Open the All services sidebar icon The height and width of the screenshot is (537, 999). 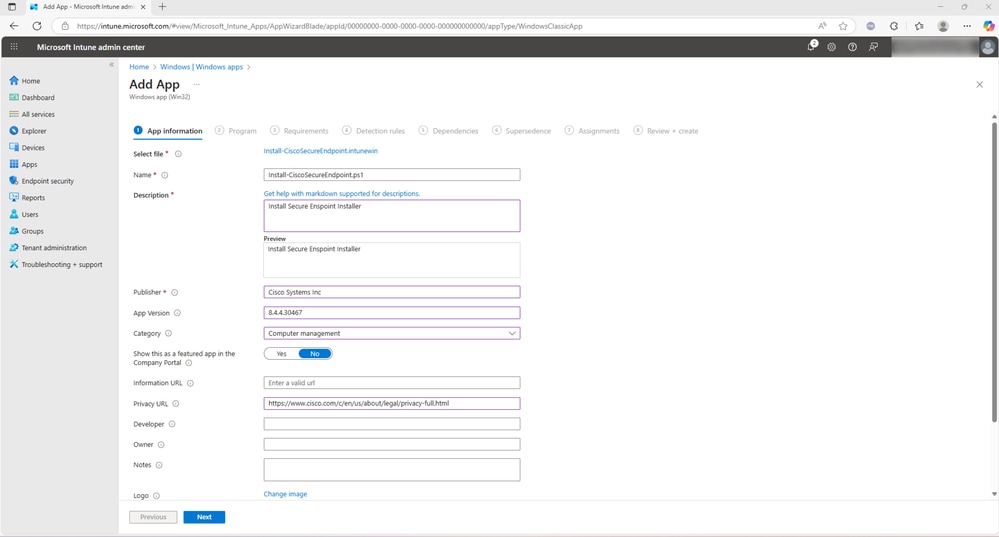[13, 114]
